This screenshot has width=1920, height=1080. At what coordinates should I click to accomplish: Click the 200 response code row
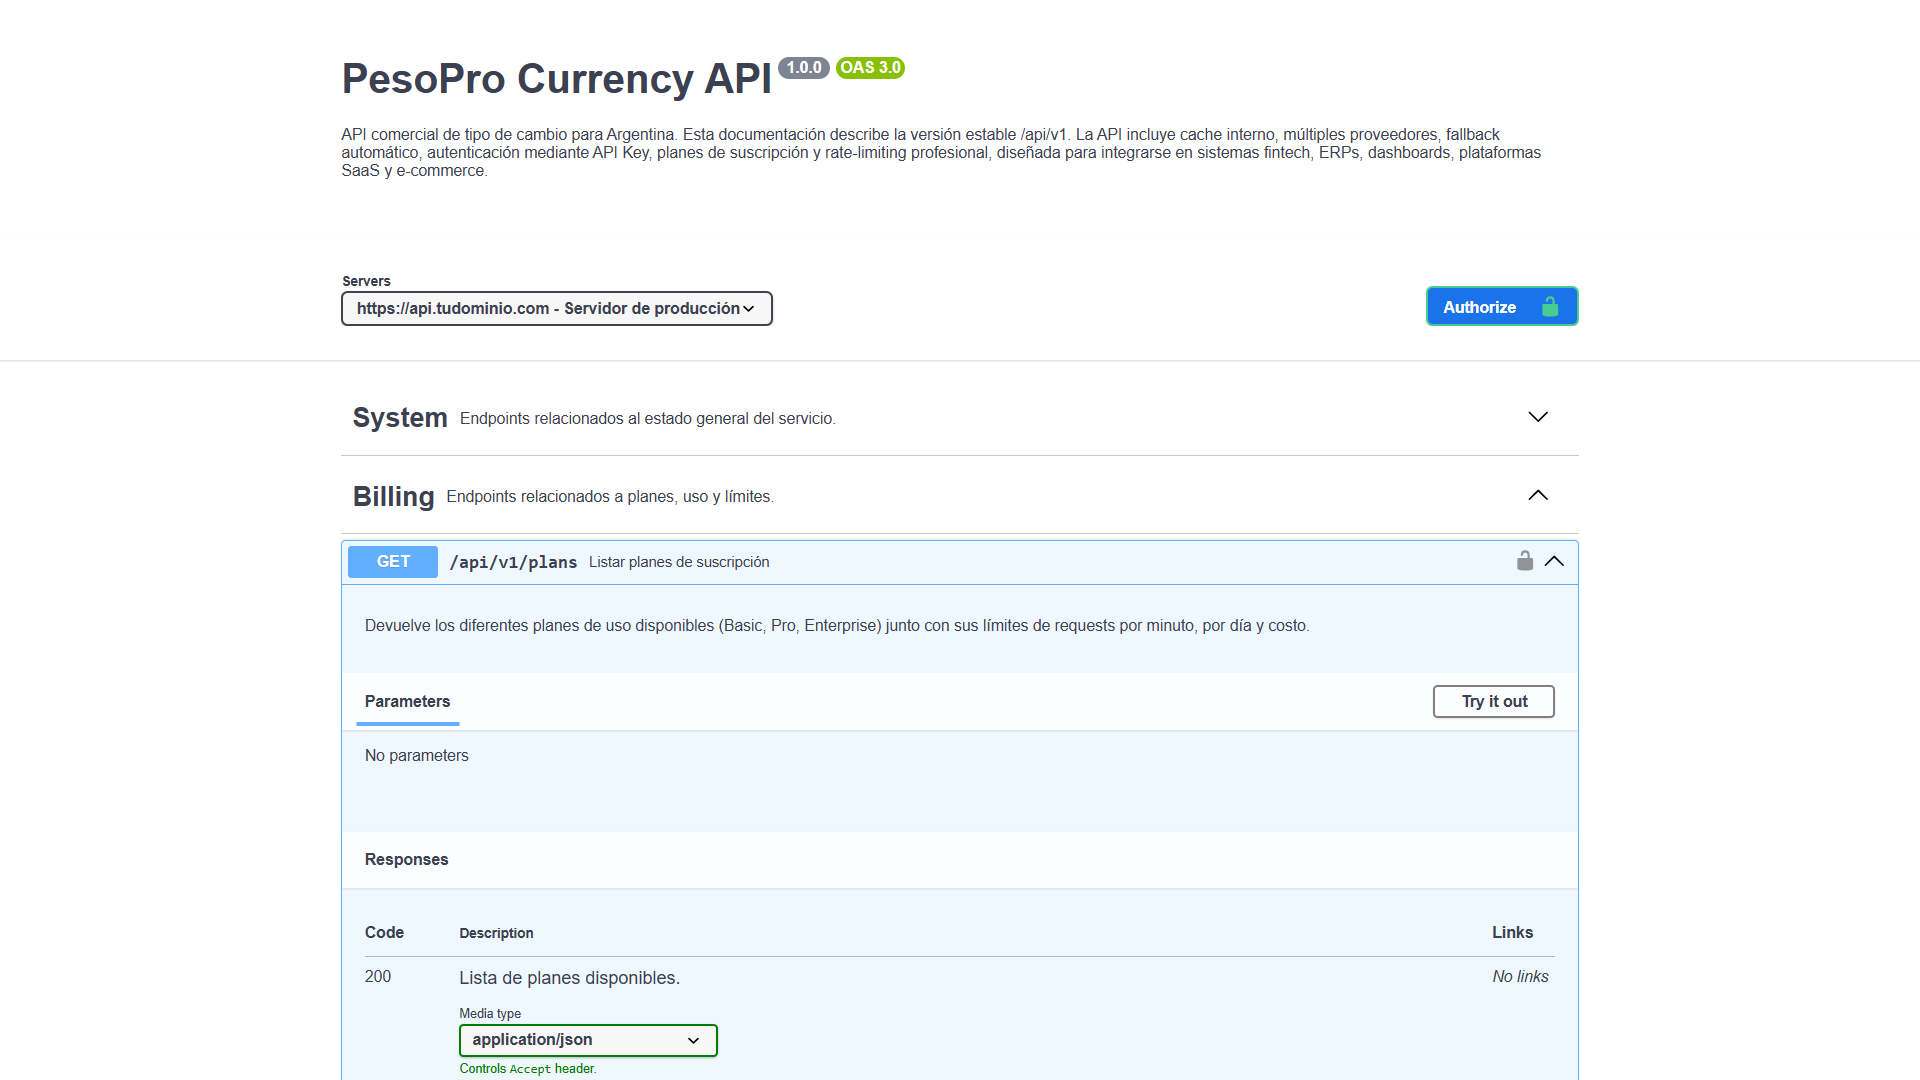[x=378, y=977]
